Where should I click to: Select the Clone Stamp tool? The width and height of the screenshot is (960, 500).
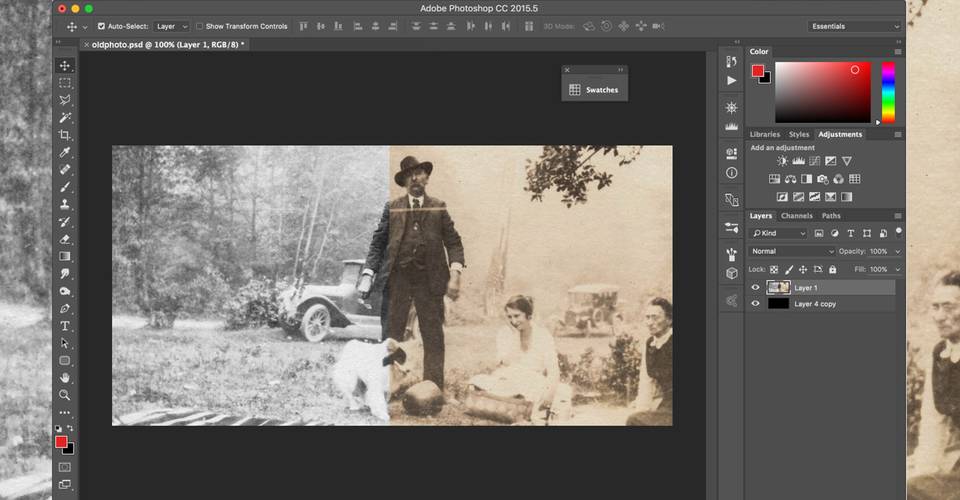65,204
